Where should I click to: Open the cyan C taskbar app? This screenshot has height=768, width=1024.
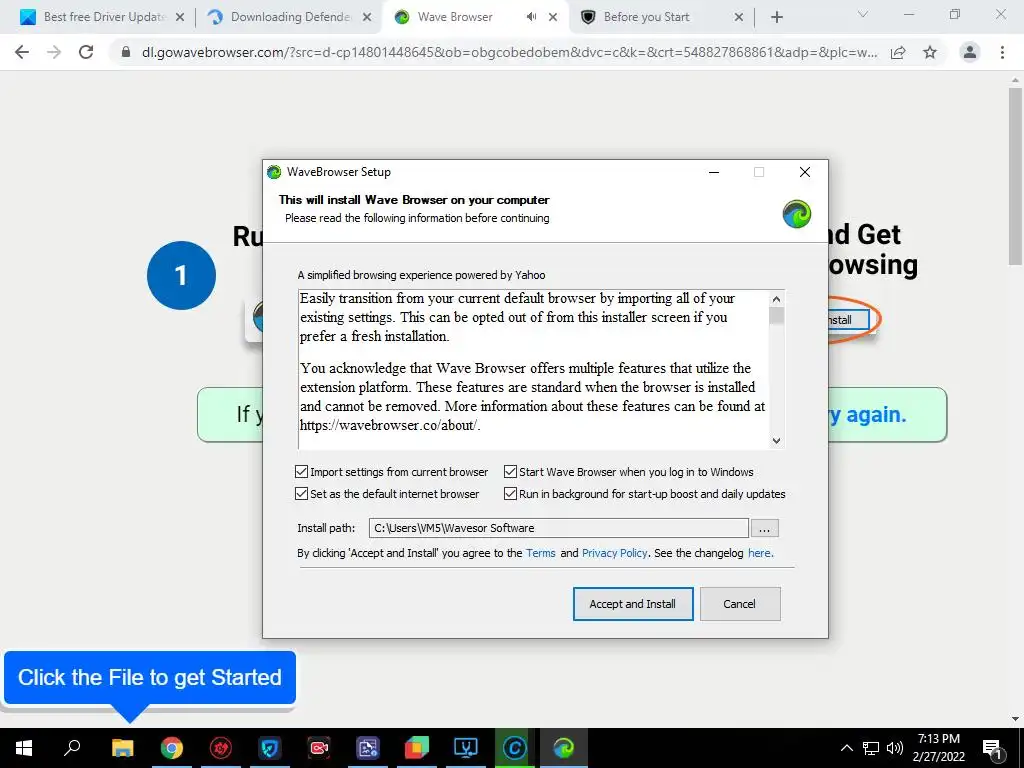[x=515, y=748]
